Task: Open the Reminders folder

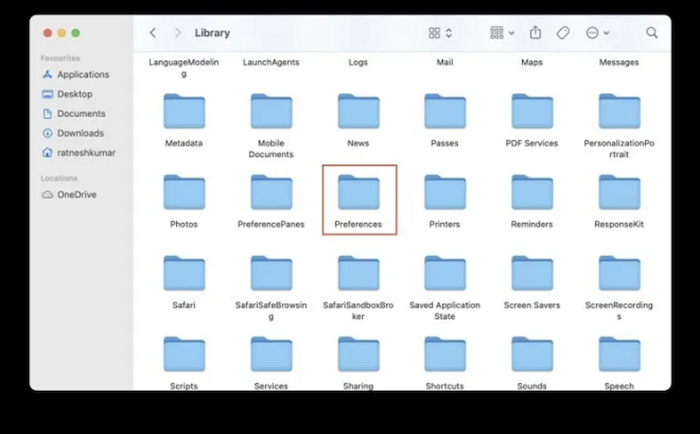Action: [x=532, y=193]
